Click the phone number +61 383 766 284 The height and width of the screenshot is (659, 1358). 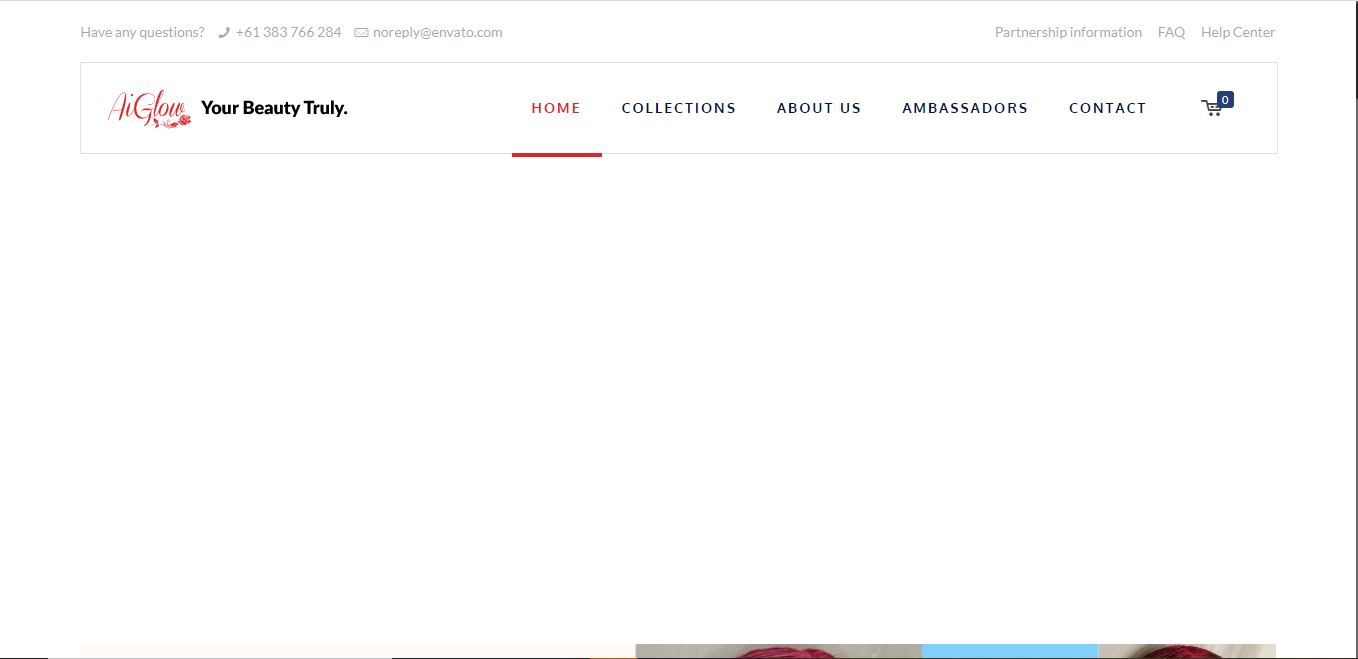288,32
